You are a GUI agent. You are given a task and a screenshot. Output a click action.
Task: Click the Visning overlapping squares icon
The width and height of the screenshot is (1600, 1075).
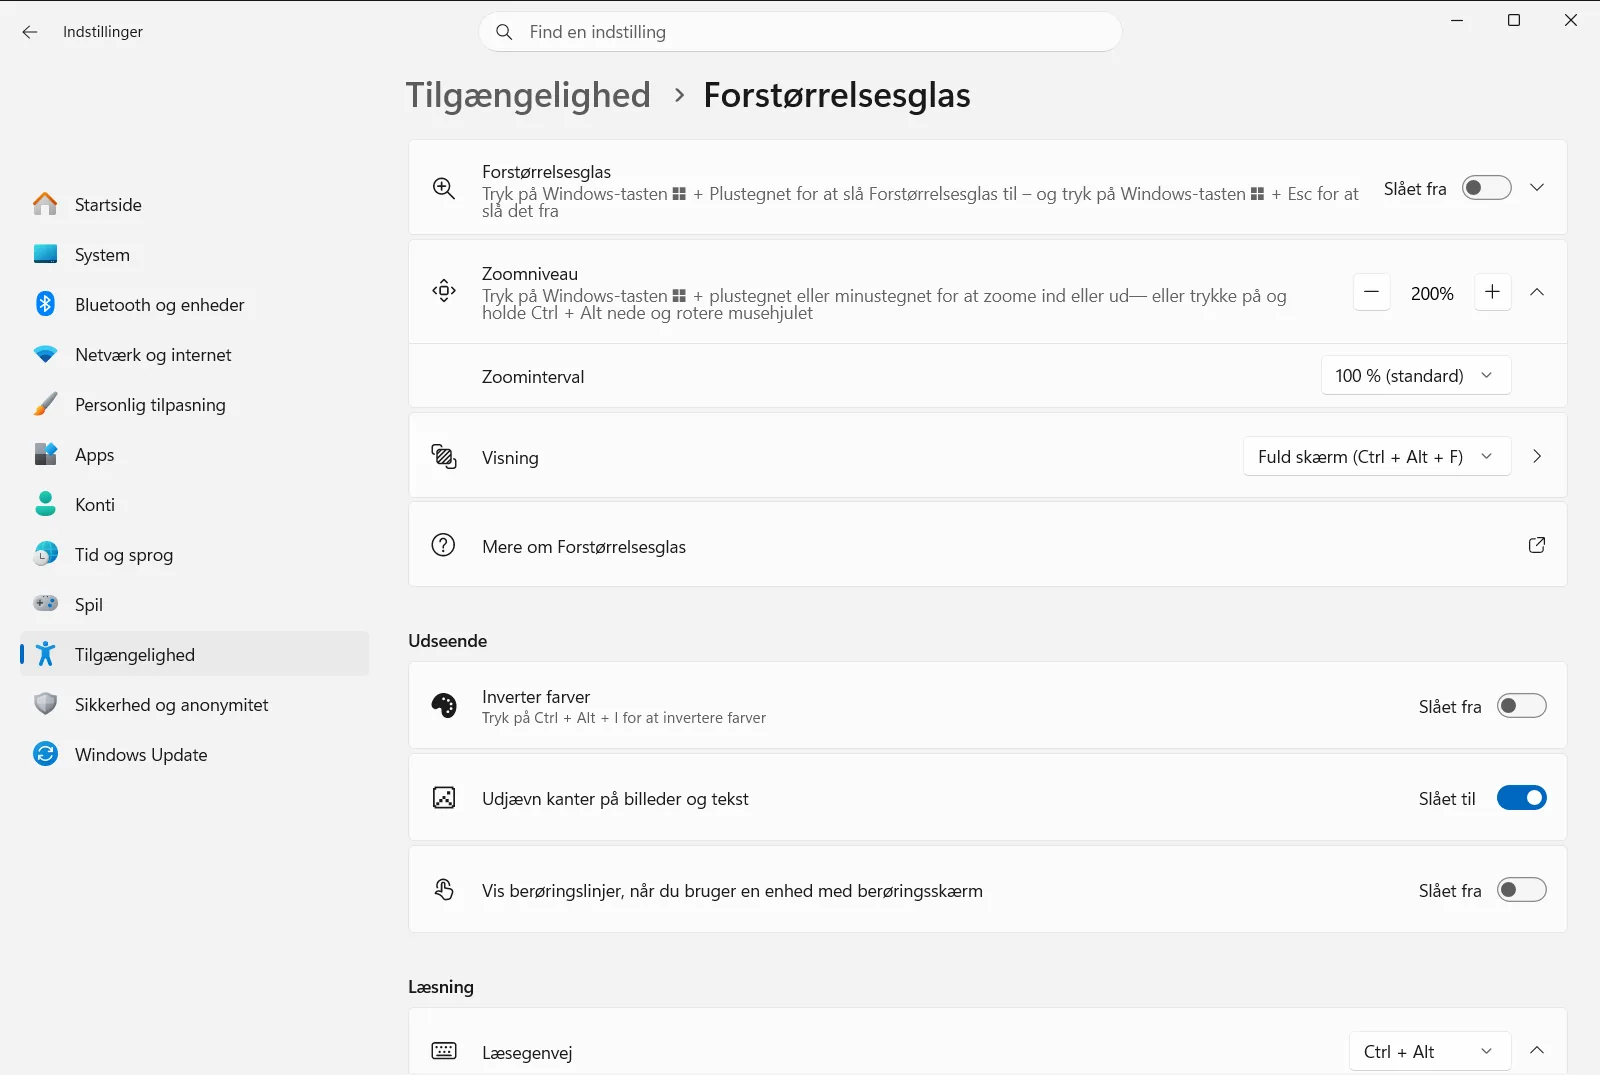[x=444, y=457]
